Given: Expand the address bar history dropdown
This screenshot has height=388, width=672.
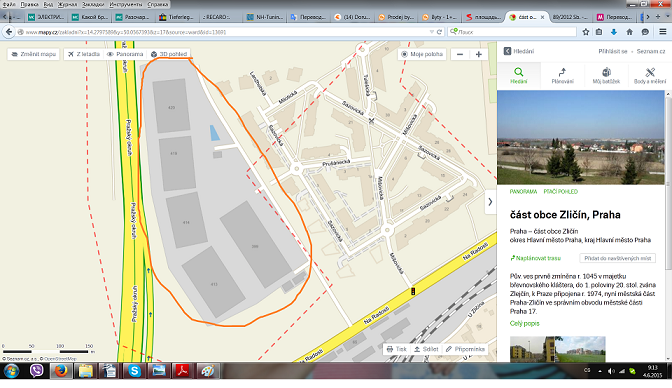Looking at the screenshot, I should coord(432,32).
